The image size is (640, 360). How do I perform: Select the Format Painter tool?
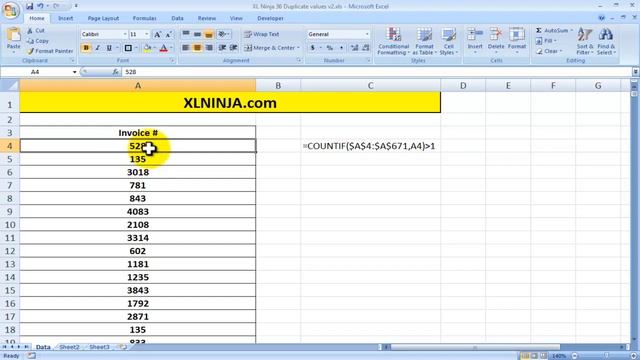(50, 51)
